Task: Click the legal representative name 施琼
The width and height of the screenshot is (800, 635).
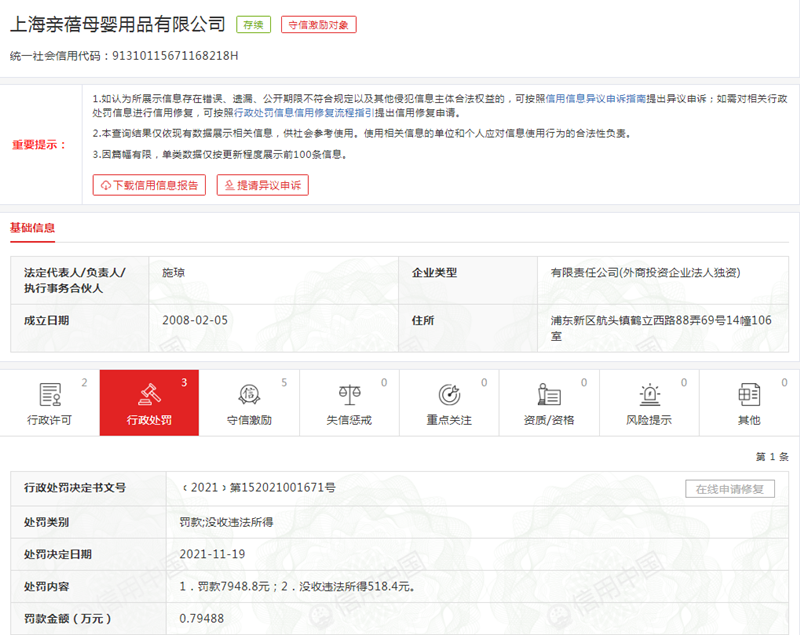Action: click(x=173, y=273)
